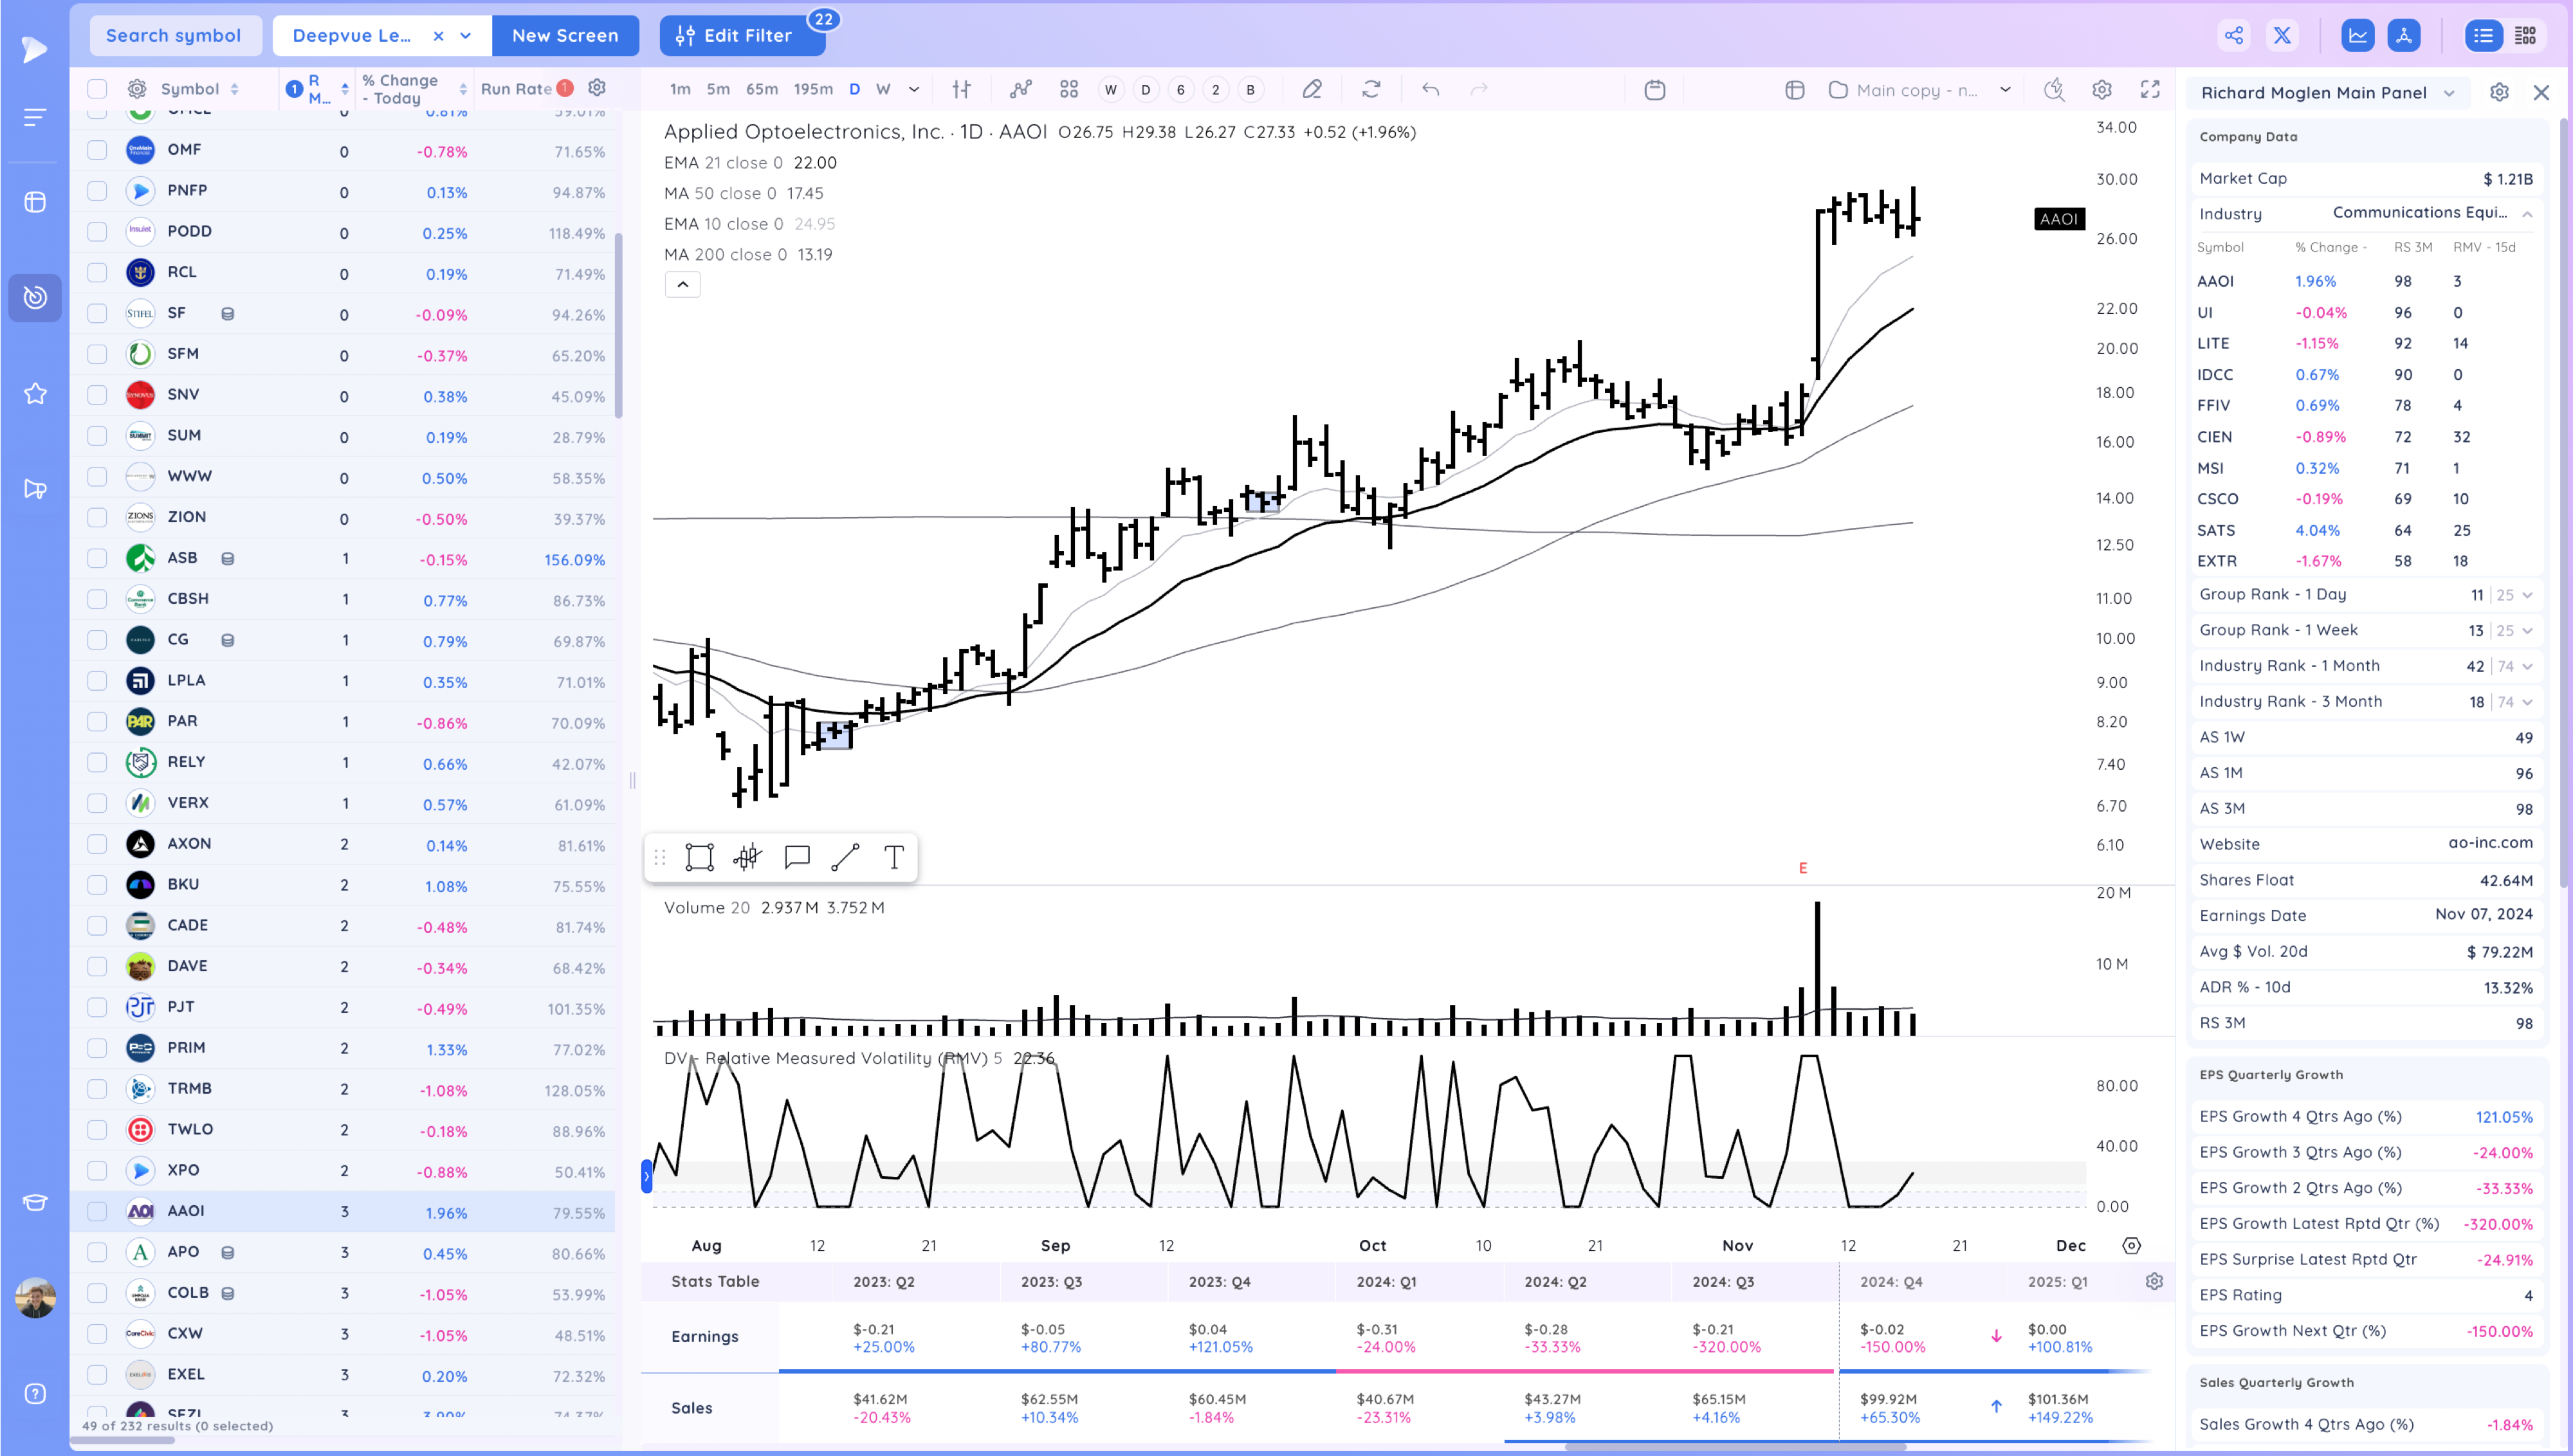Check the box for EXEL row

97,1375
